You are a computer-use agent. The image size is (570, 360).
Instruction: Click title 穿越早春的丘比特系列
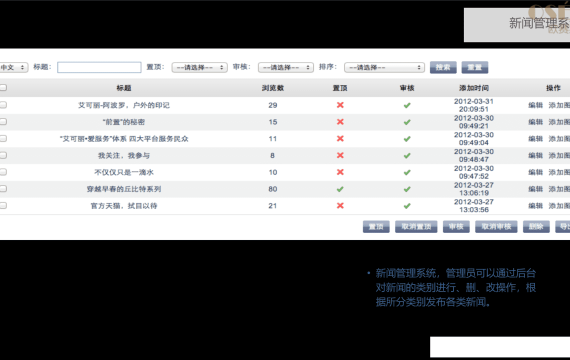coord(124,189)
